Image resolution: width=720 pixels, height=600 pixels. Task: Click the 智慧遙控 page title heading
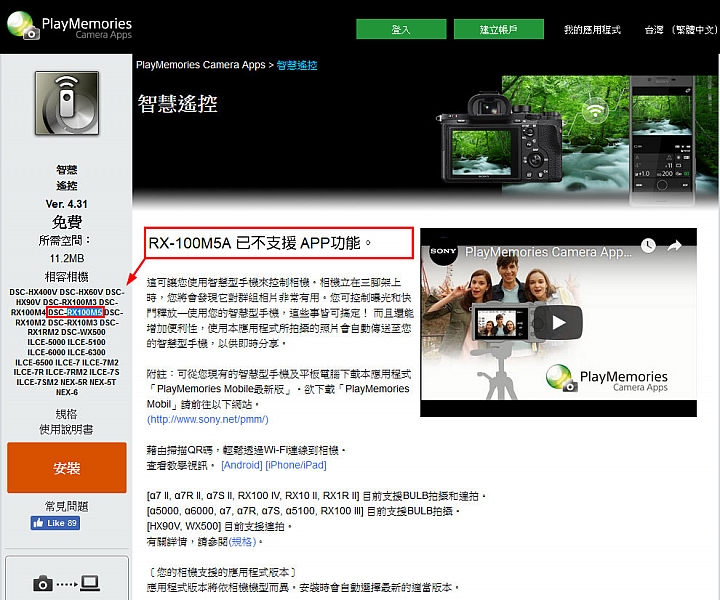pos(177,104)
